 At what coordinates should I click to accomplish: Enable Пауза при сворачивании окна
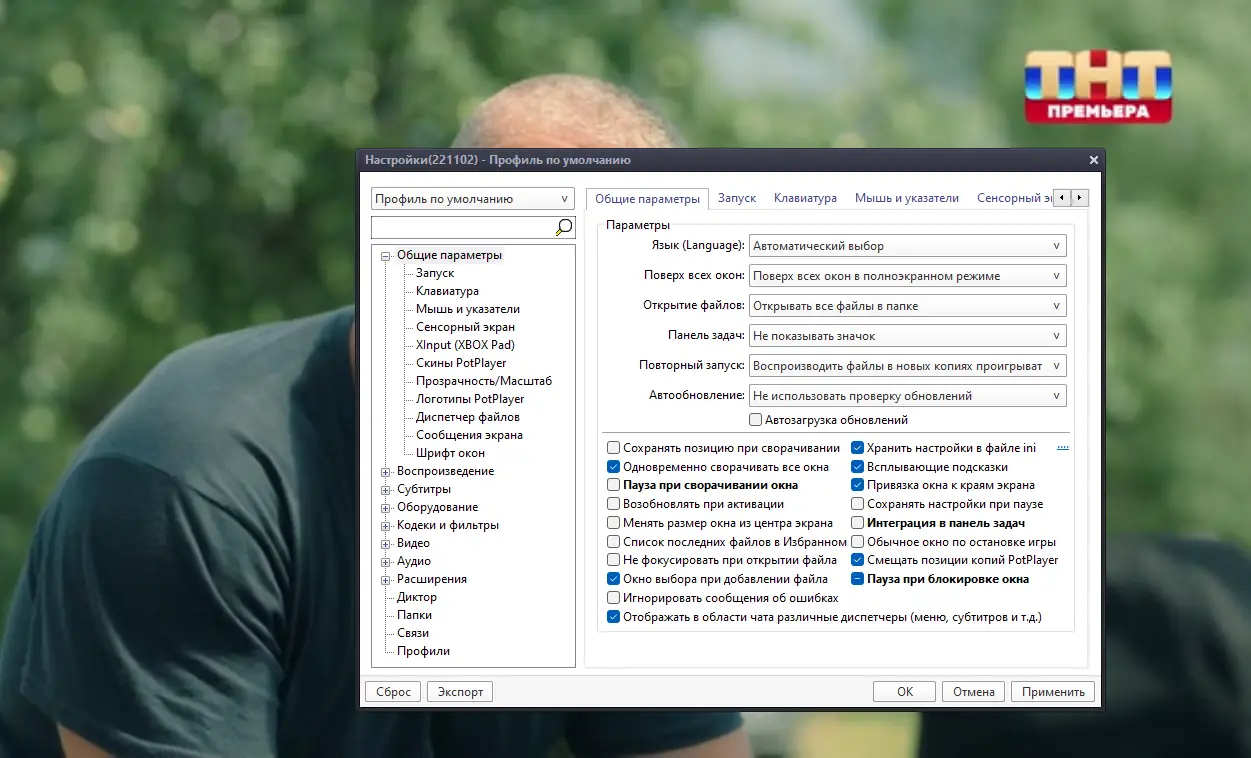(x=614, y=485)
